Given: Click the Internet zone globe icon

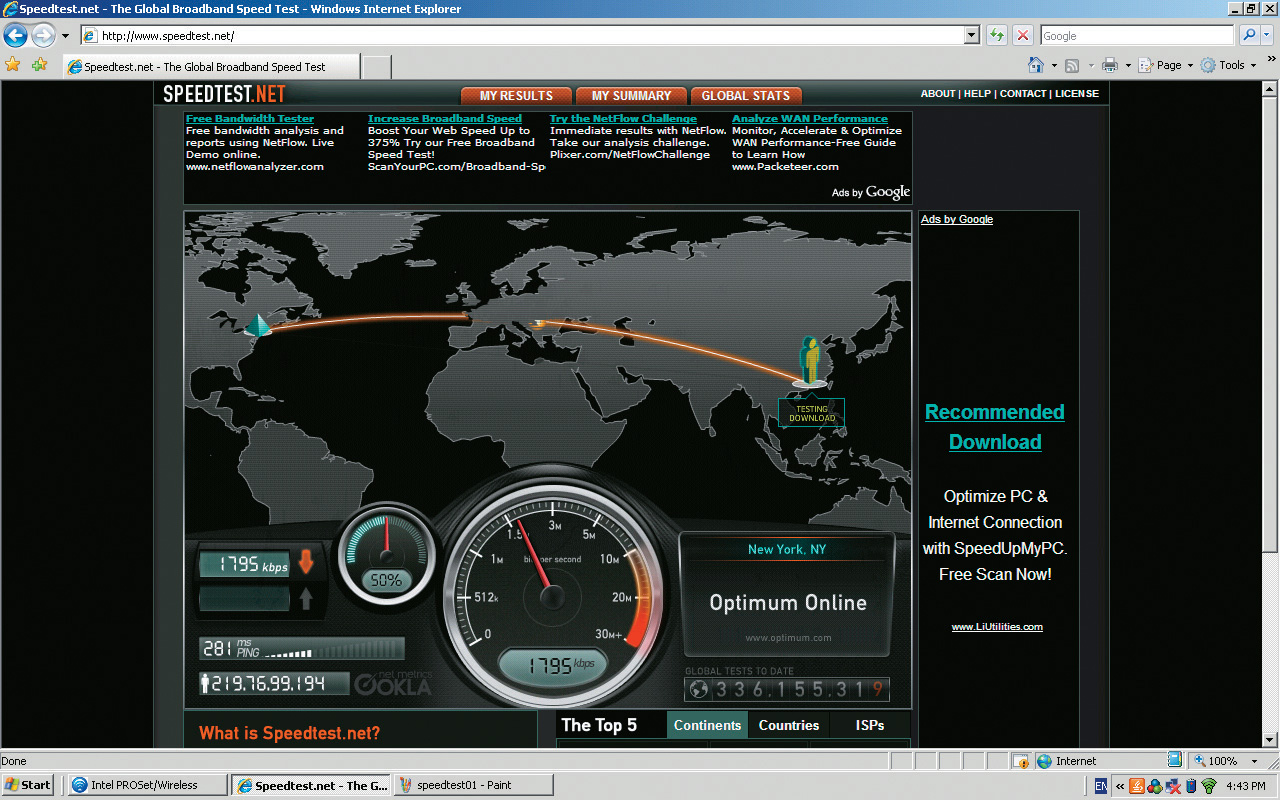Looking at the screenshot, I should click(1045, 761).
